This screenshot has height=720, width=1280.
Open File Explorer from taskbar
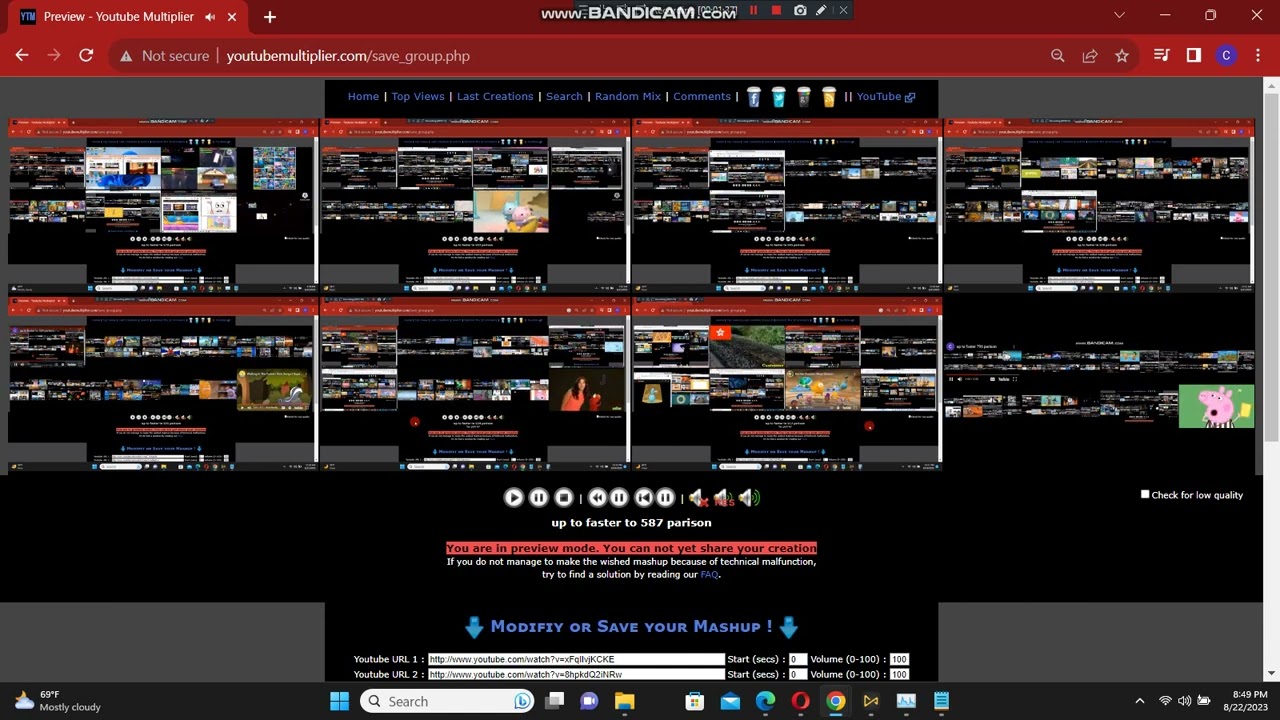(x=624, y=701)
